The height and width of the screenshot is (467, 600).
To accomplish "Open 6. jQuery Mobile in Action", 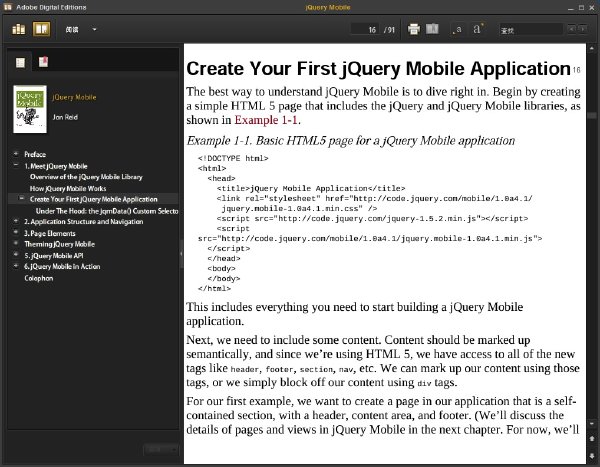I will pos(62,267).
